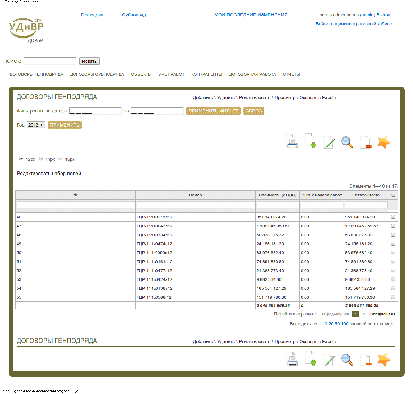Image resolution: width=413 pixels, height=394 pixels.
Task: Click the orange star icon in bottom toolbar
Action: click(x=384, y=360)
